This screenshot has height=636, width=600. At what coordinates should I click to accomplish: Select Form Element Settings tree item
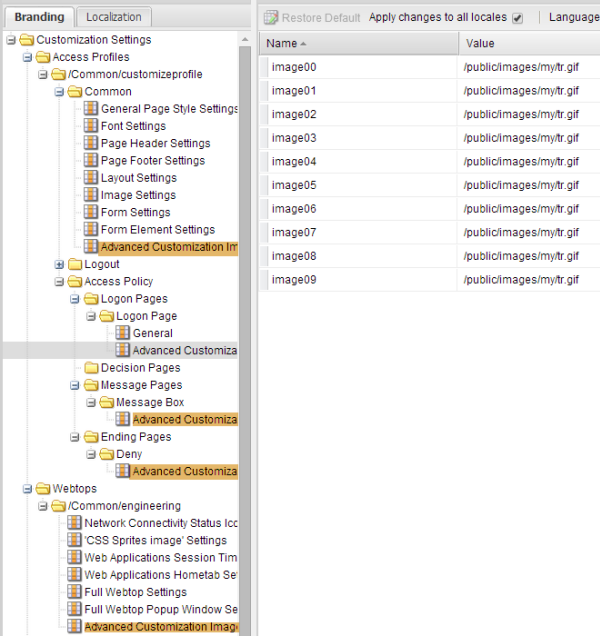[157, 230]
